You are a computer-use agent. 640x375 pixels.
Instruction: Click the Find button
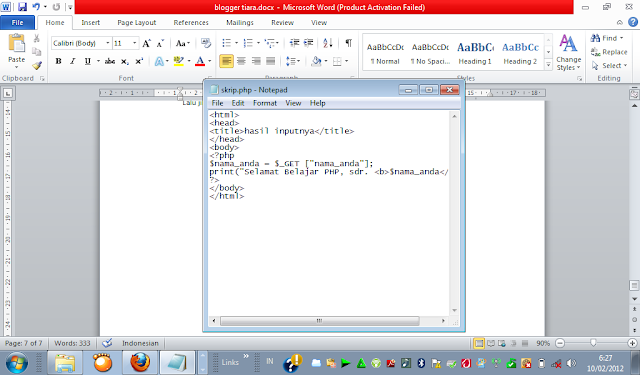(607, 38)
